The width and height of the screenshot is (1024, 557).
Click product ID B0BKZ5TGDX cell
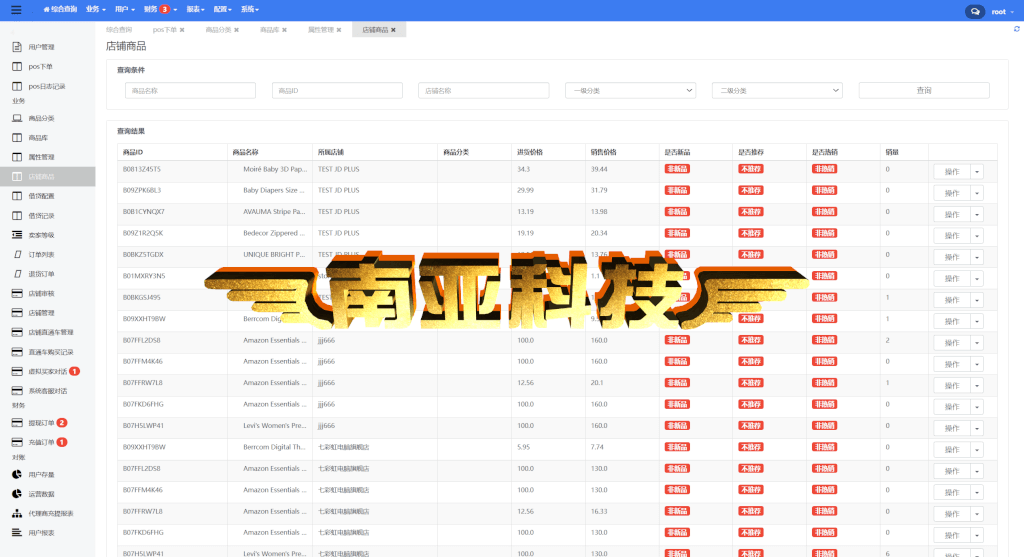pos(143,255)
